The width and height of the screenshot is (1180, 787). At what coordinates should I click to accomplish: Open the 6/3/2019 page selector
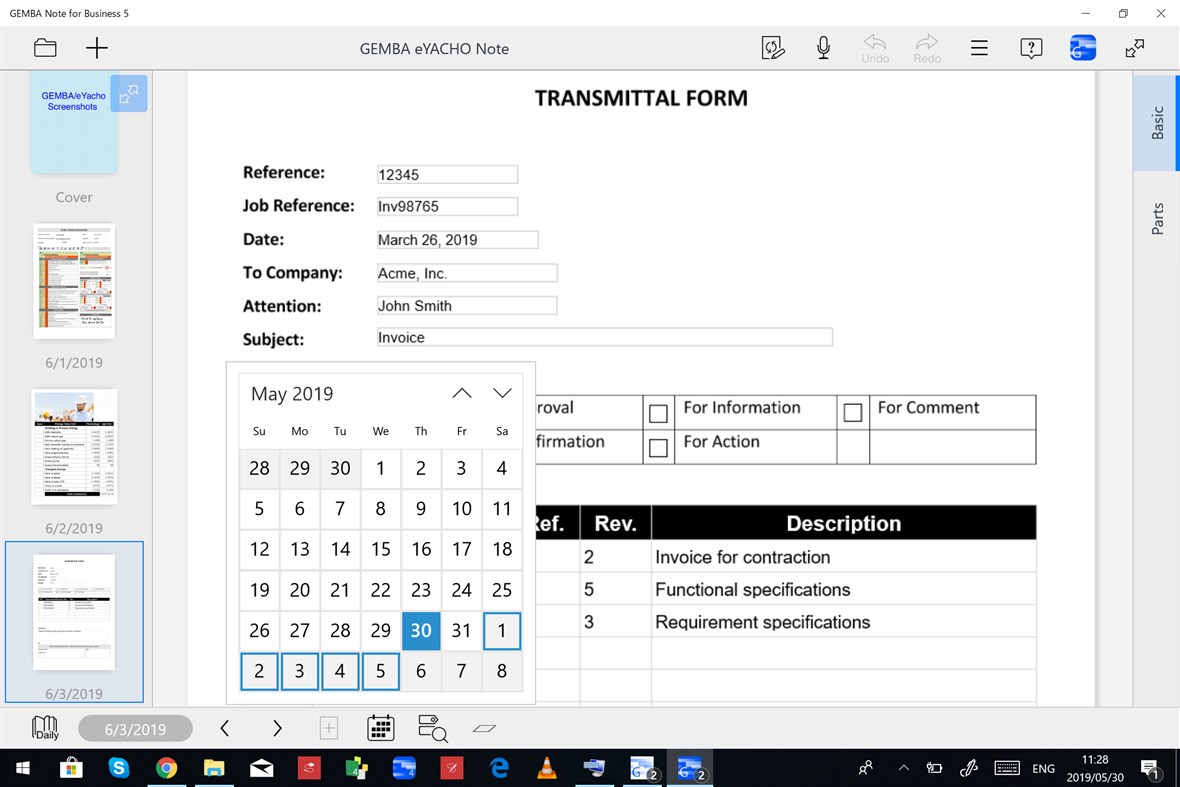point(135,728)
